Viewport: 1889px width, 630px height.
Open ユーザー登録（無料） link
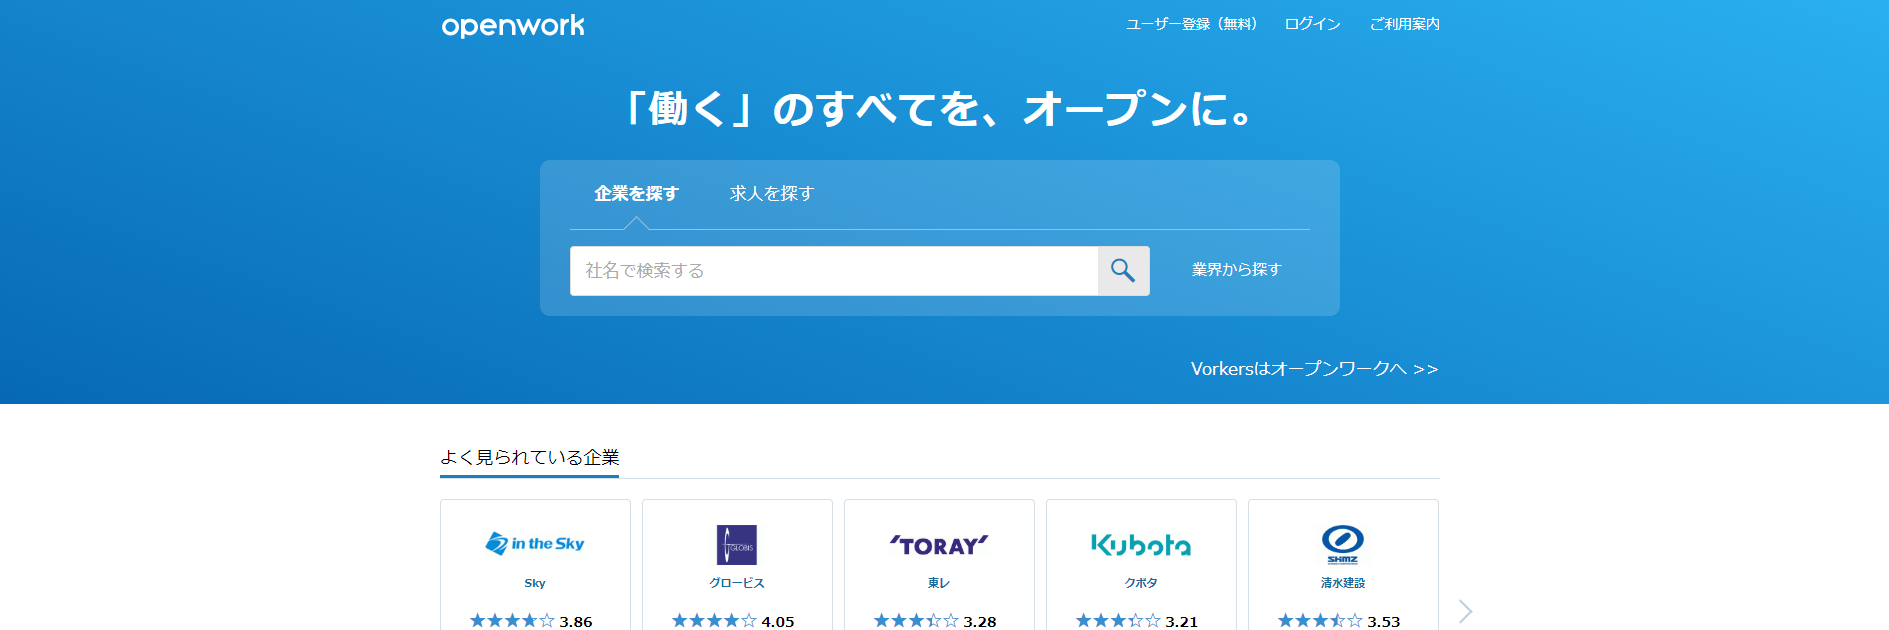point(1192,24)
